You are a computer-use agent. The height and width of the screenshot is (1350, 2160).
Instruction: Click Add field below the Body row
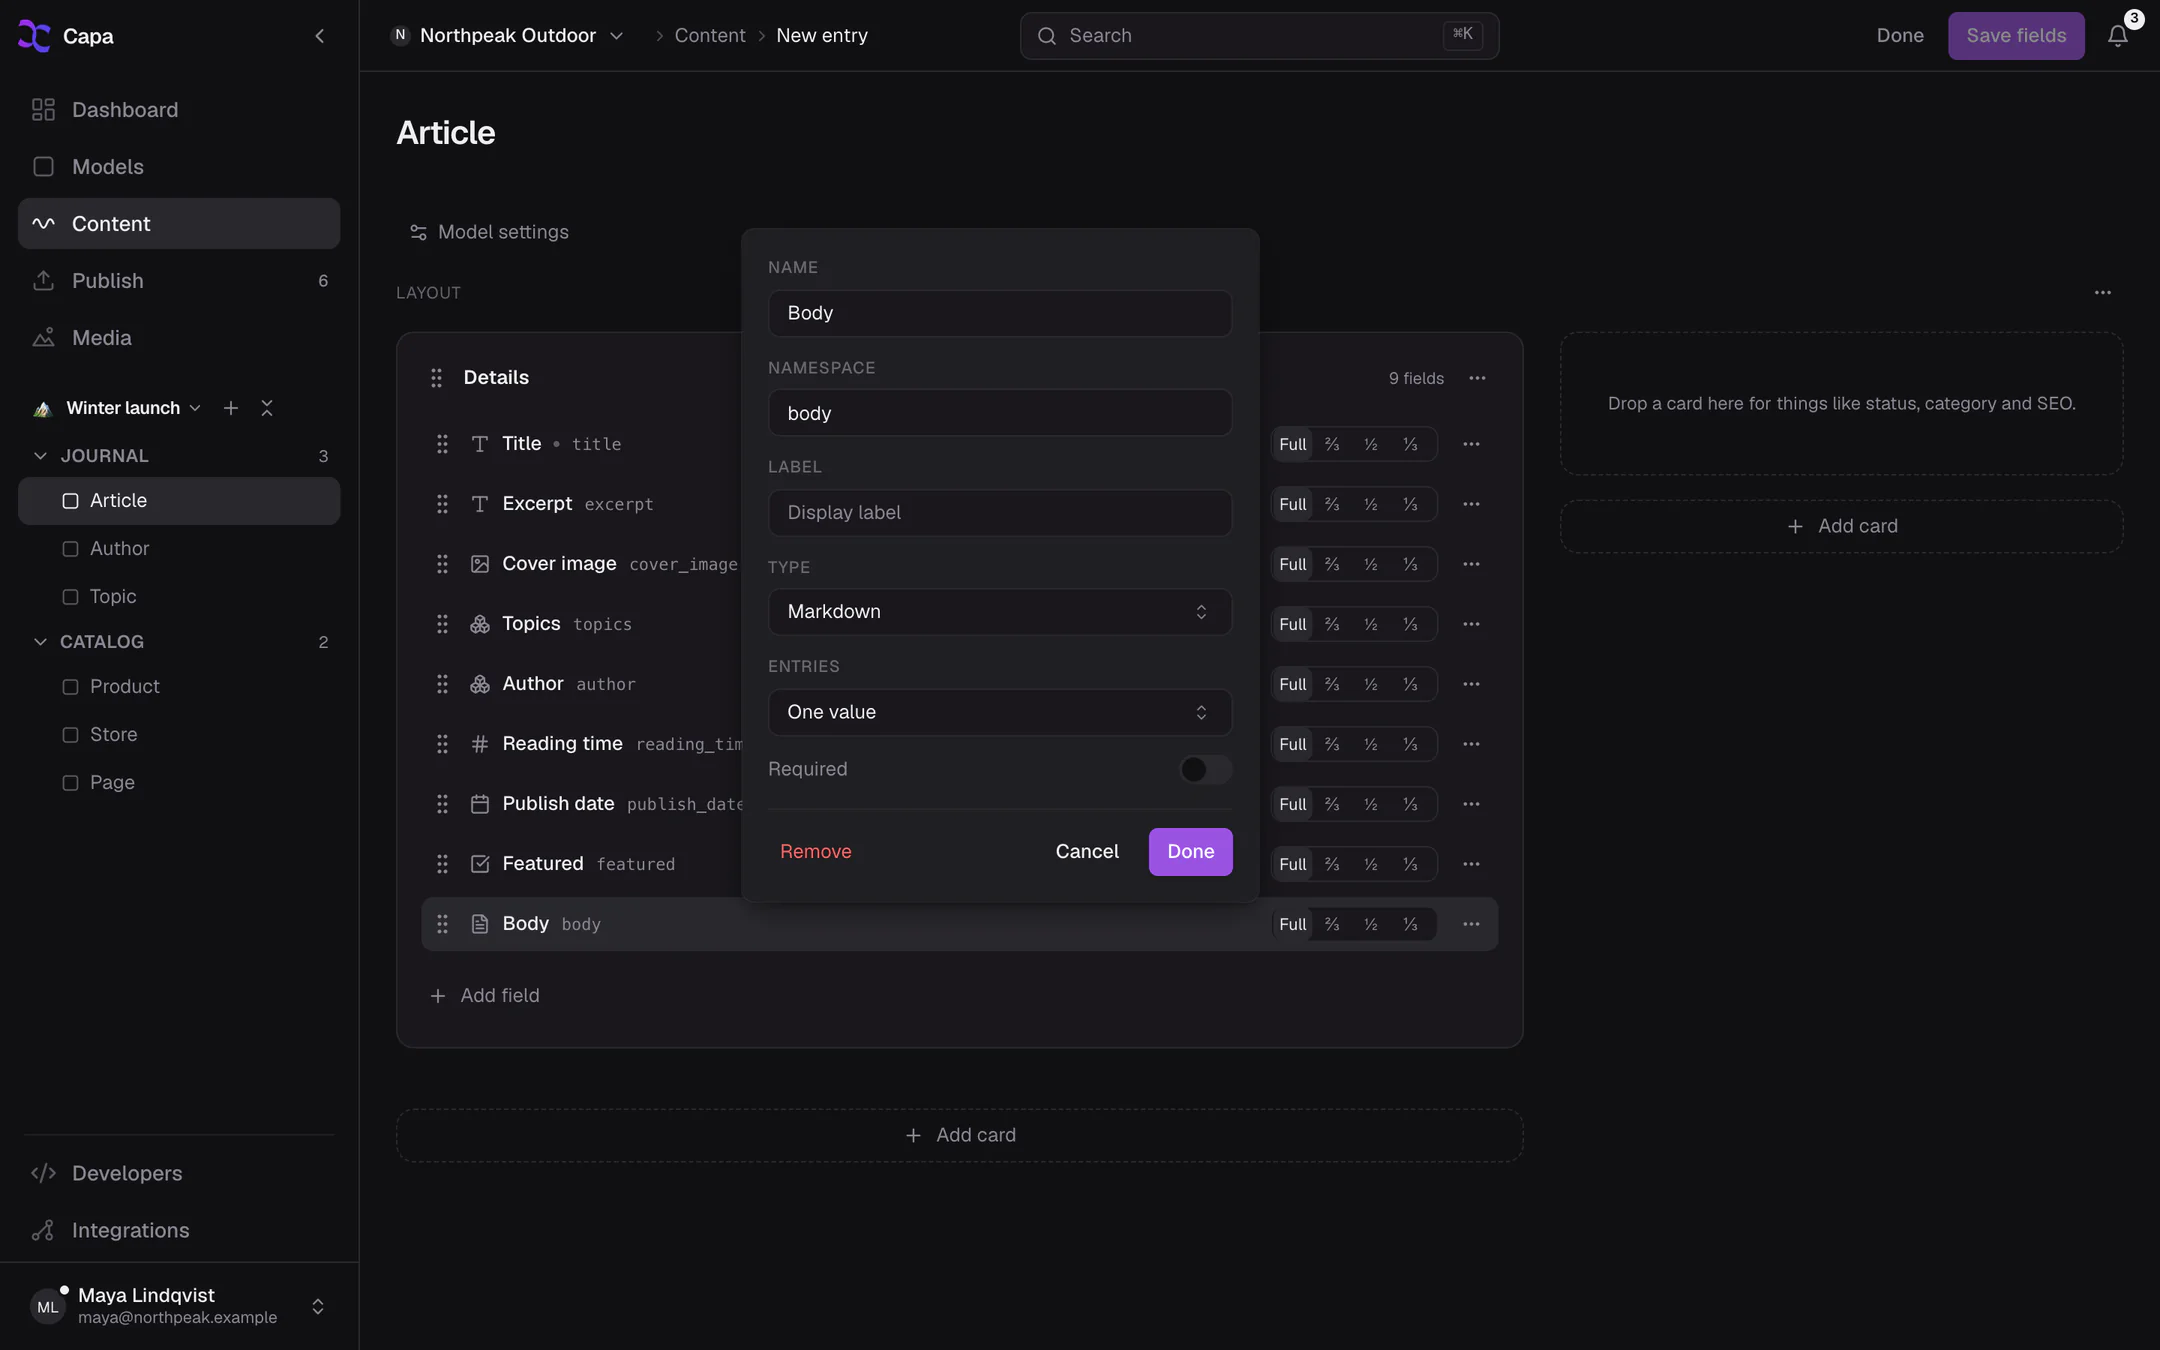(x=485, y=996)
